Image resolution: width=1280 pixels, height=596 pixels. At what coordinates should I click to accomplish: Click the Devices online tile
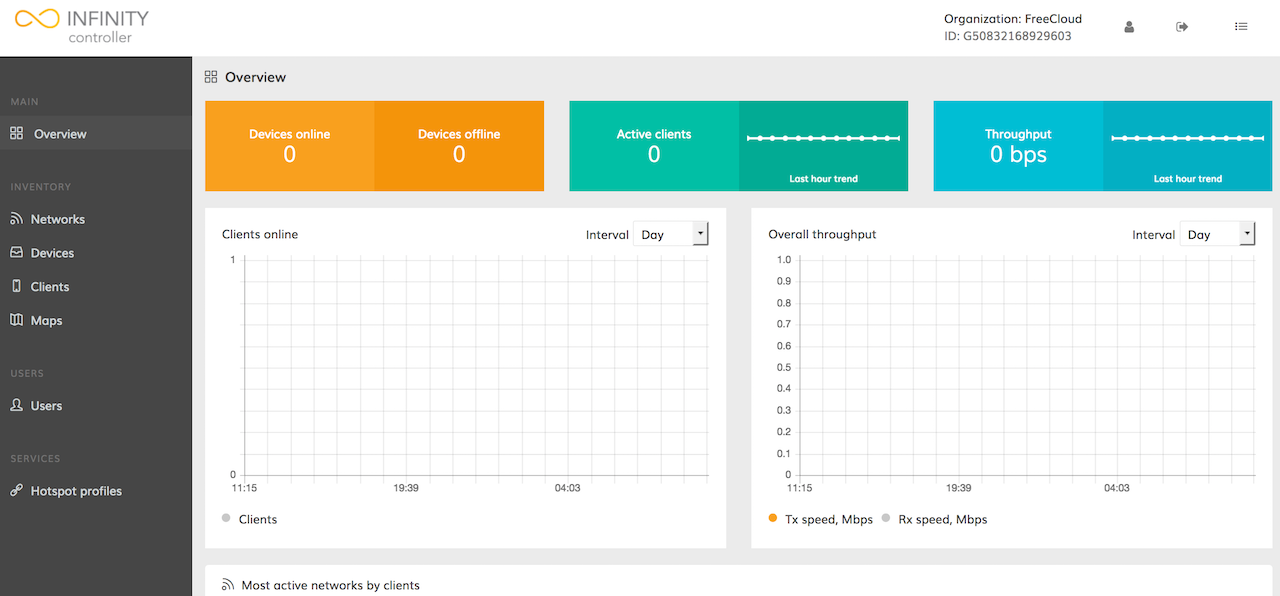pyautogui.click(x=289, y=146)
